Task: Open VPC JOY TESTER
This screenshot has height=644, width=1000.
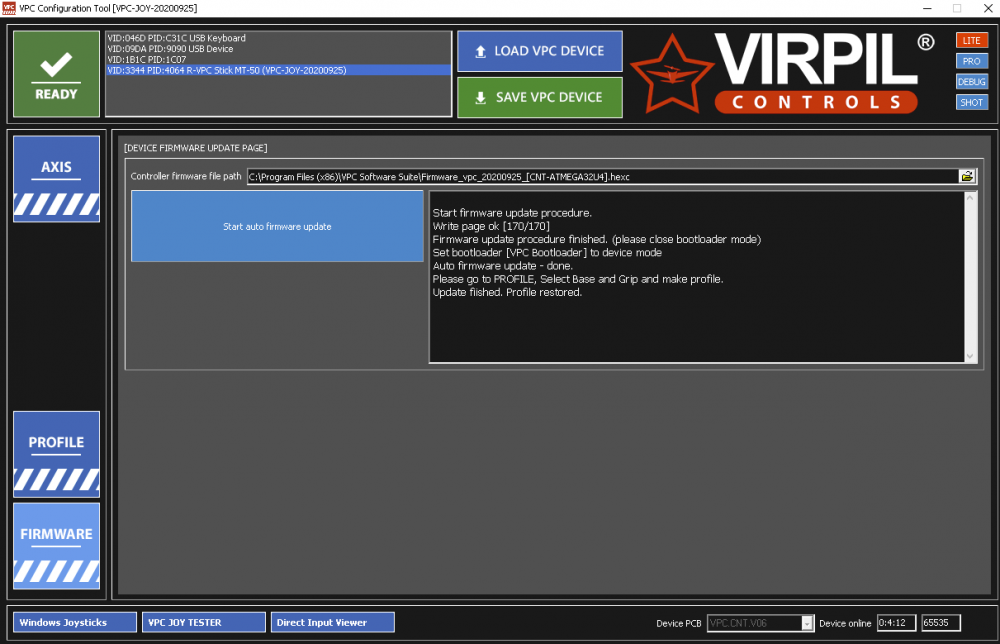Action: point(203,622)
